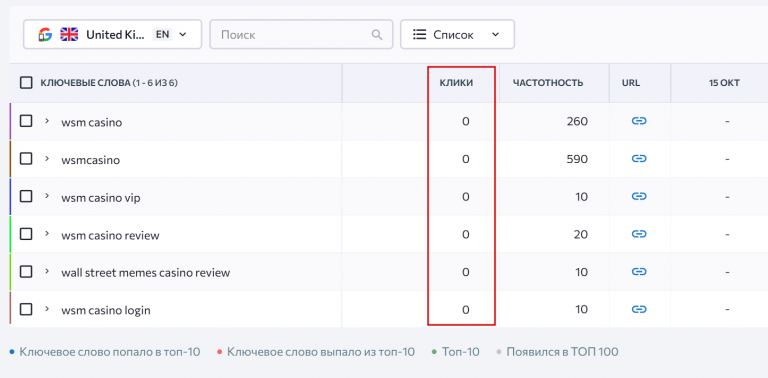The height and width of the screenshot is (378, 768).
Task: Click keyword wall street memes casino review
Action: coord(145,273)
